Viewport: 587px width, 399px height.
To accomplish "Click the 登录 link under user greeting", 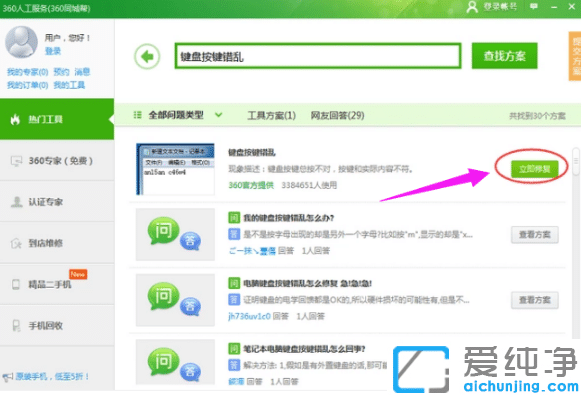I will pos(53,51).
